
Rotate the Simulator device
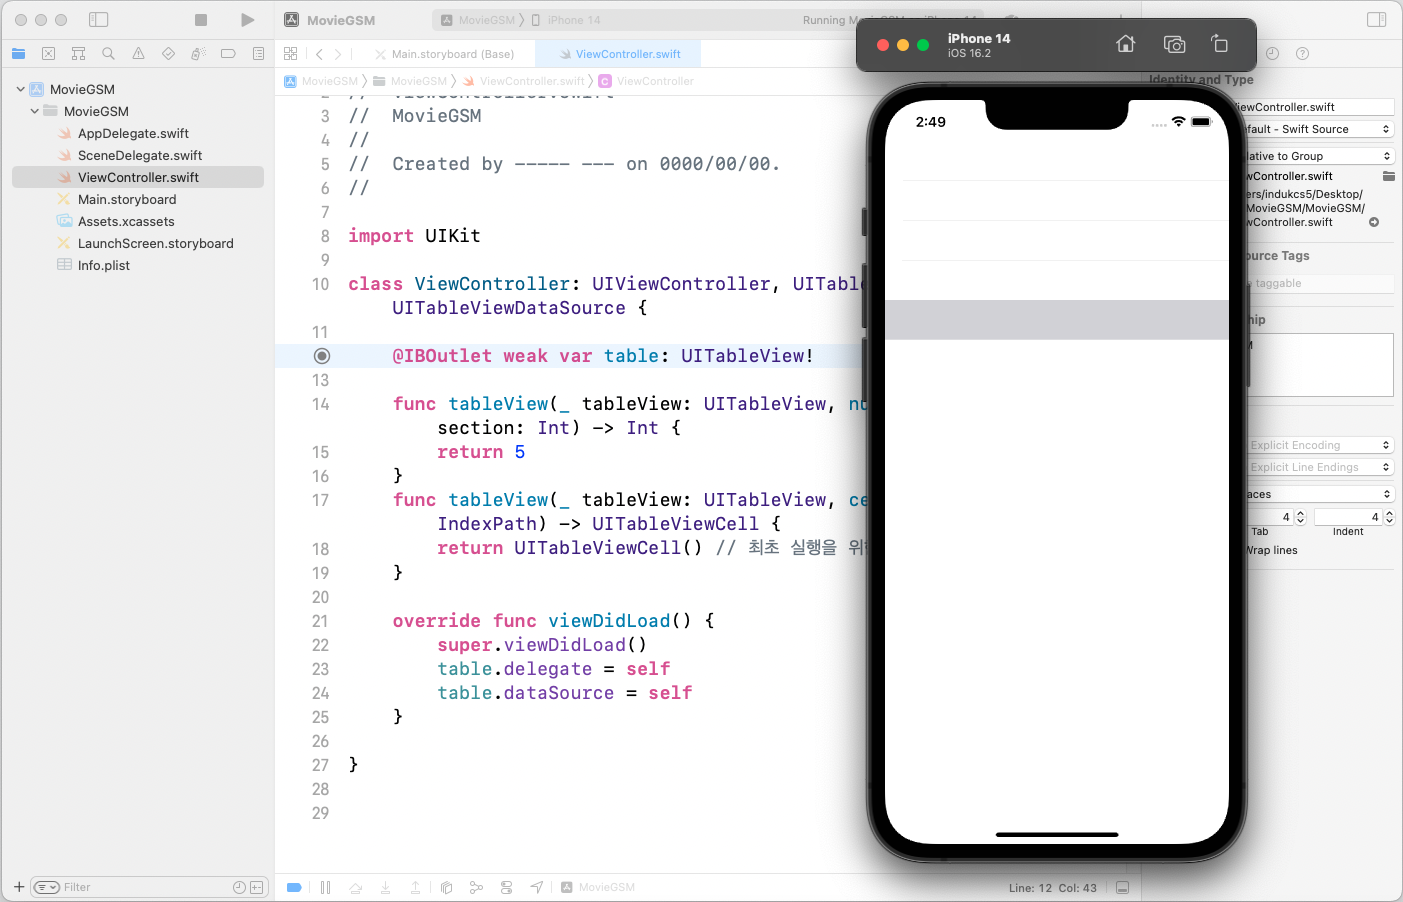pos(1219,44)
